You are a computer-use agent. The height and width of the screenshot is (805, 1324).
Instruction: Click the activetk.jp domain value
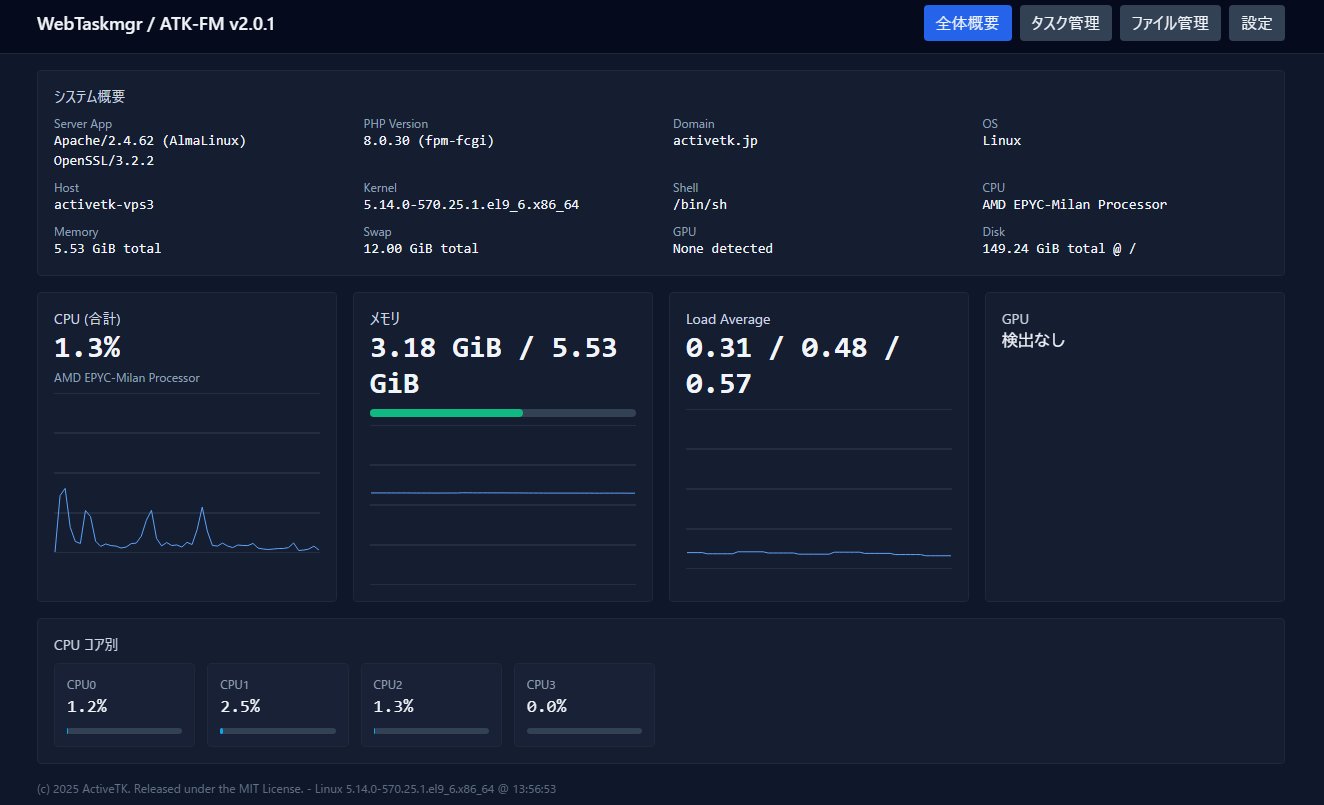tap(715, 141)
